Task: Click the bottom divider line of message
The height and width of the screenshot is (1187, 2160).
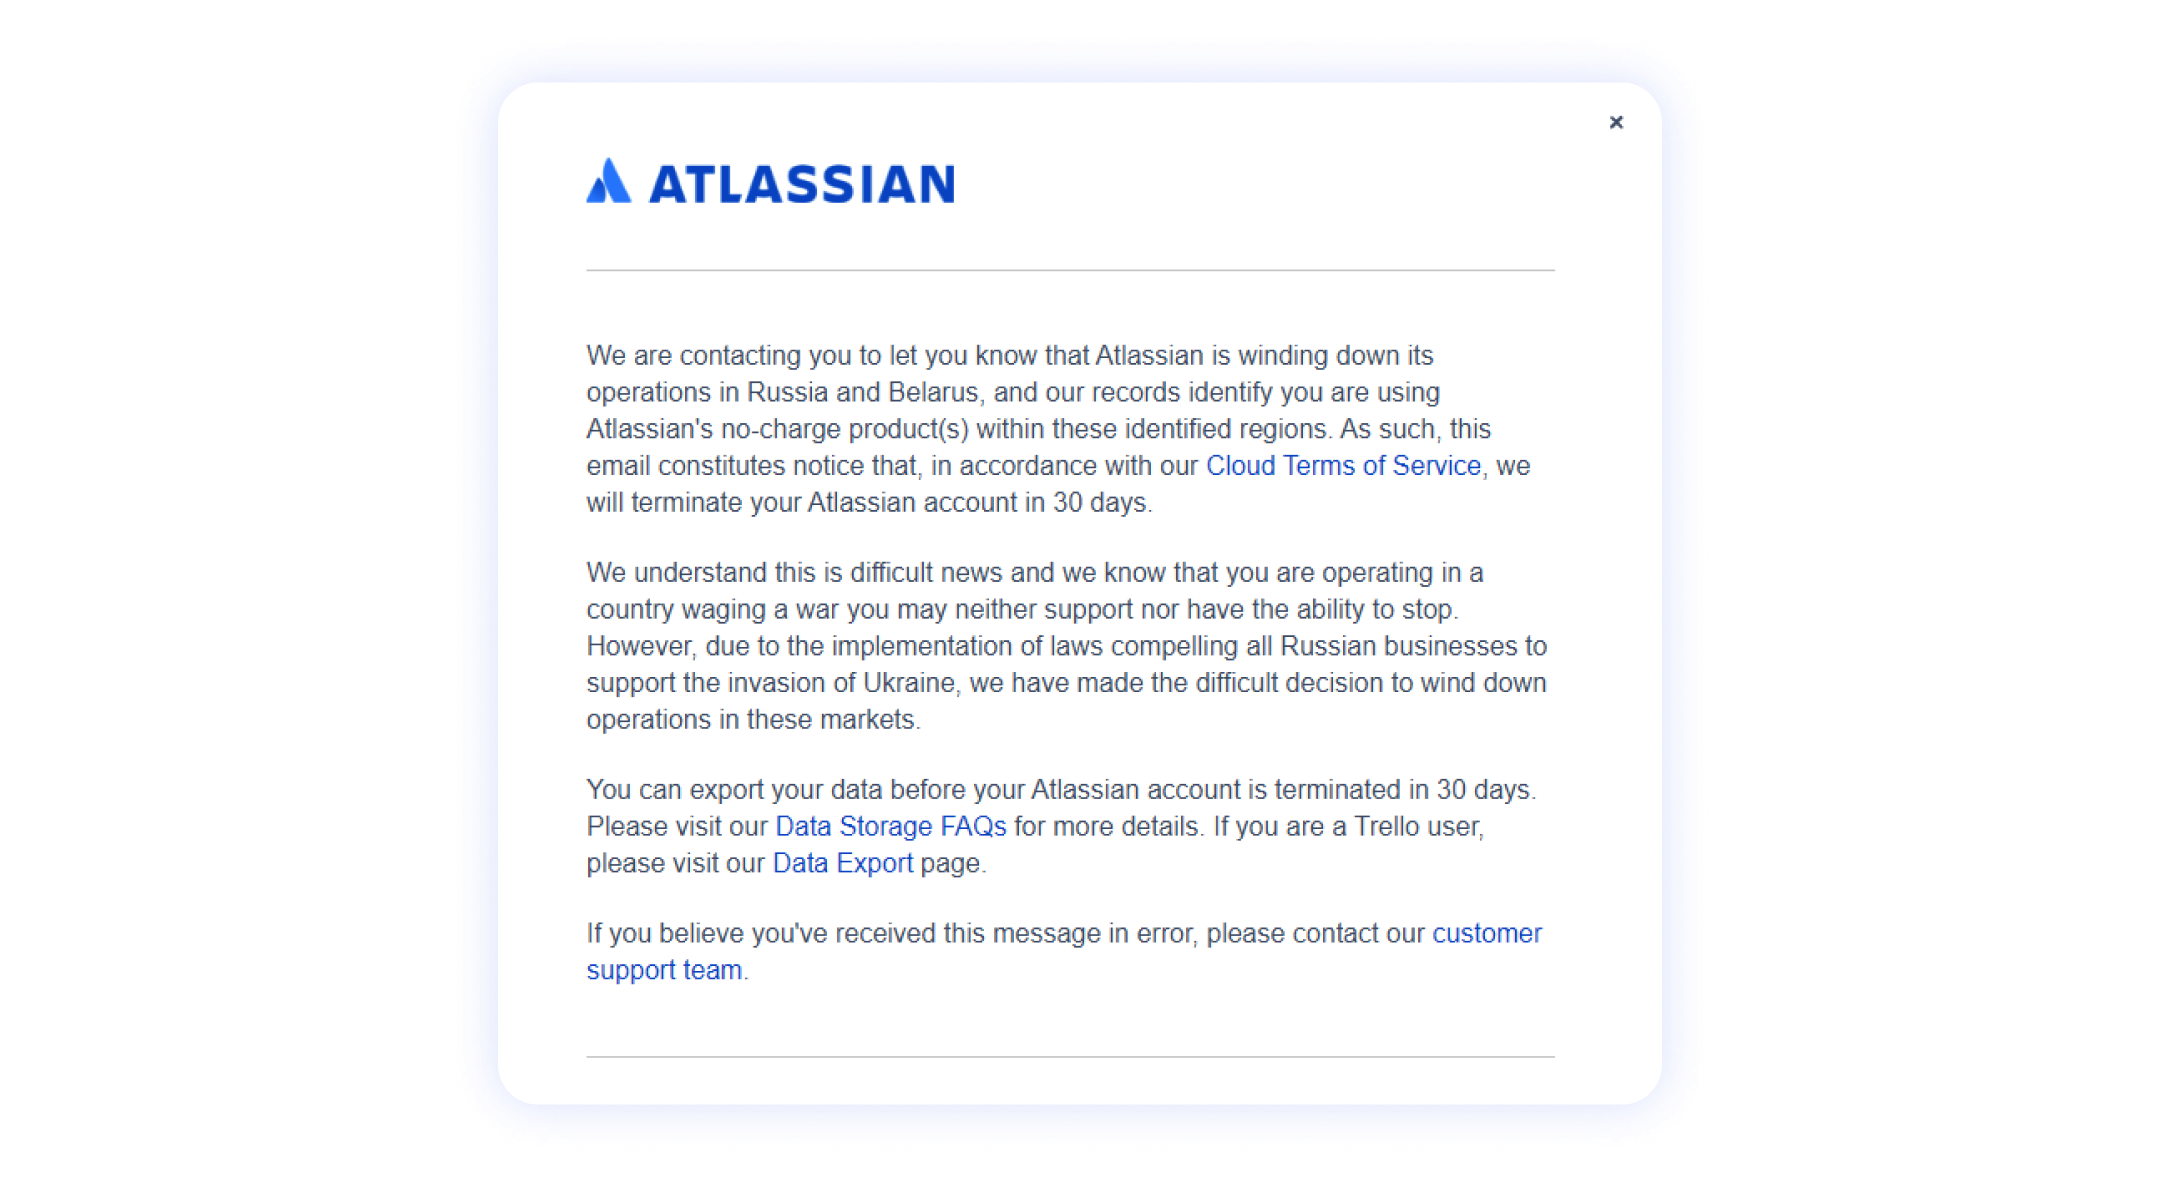Action: (1070, 1056)
